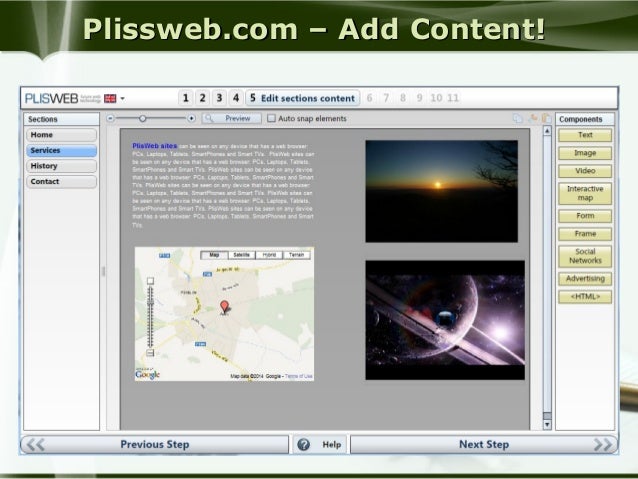Click the Next Step button

click(484, 444)
